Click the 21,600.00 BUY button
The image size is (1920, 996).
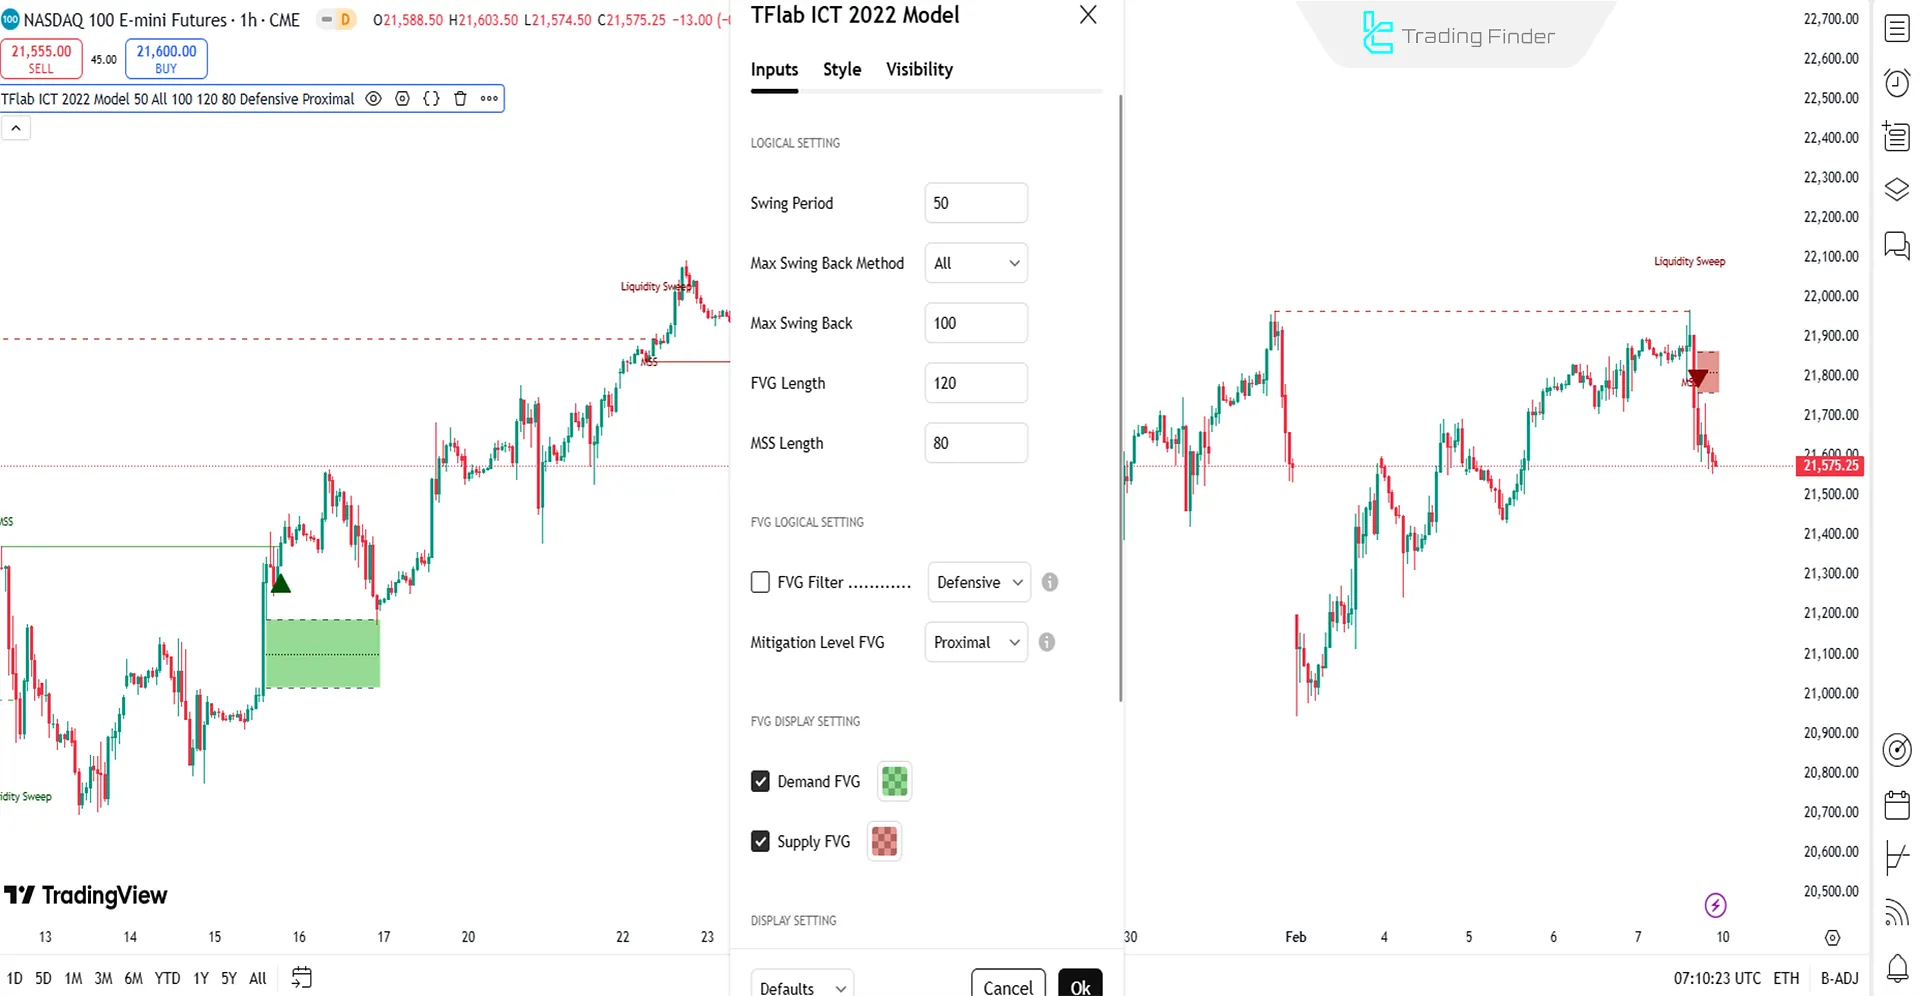pyautogui.click(x=165, y=58)
